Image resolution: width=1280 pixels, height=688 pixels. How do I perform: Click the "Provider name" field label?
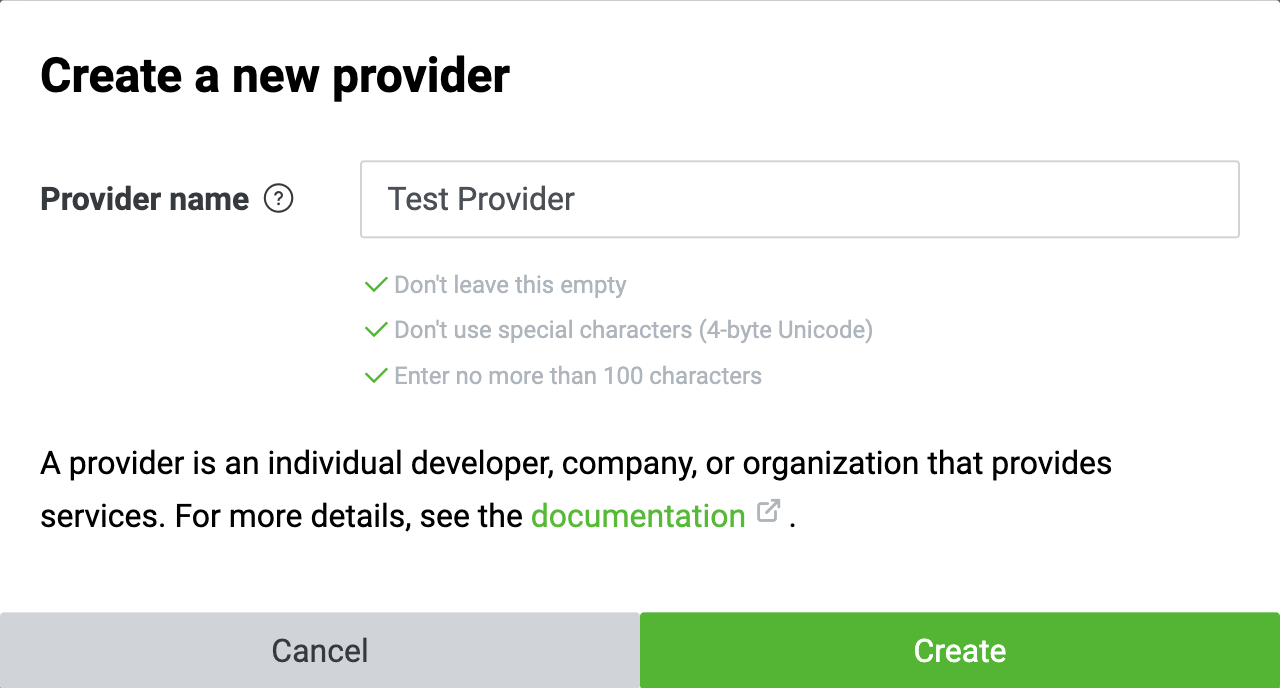point(144,199)
